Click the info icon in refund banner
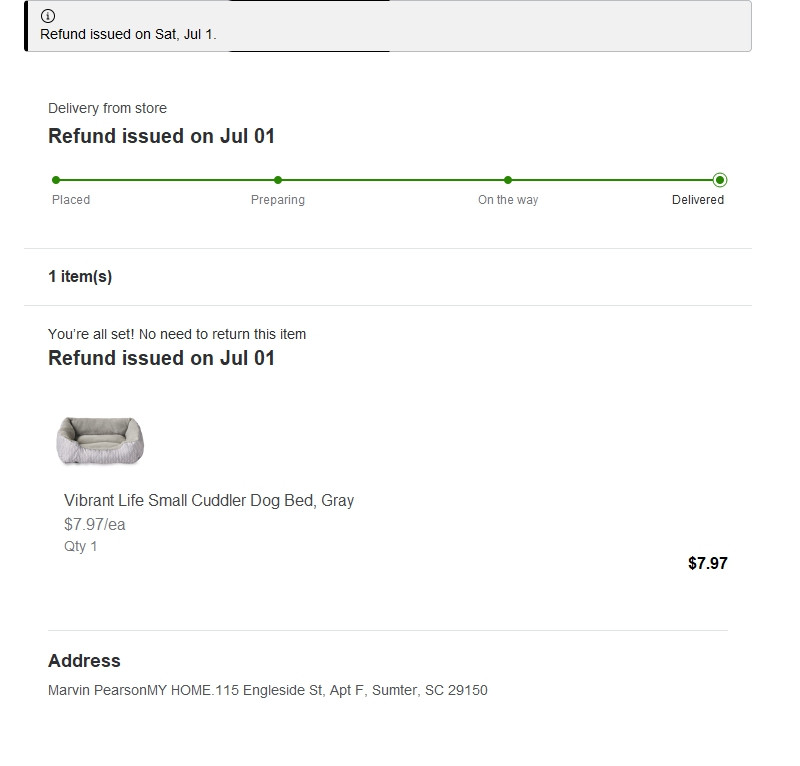Viewport: 800px width, 766px height. coord(48,16)
